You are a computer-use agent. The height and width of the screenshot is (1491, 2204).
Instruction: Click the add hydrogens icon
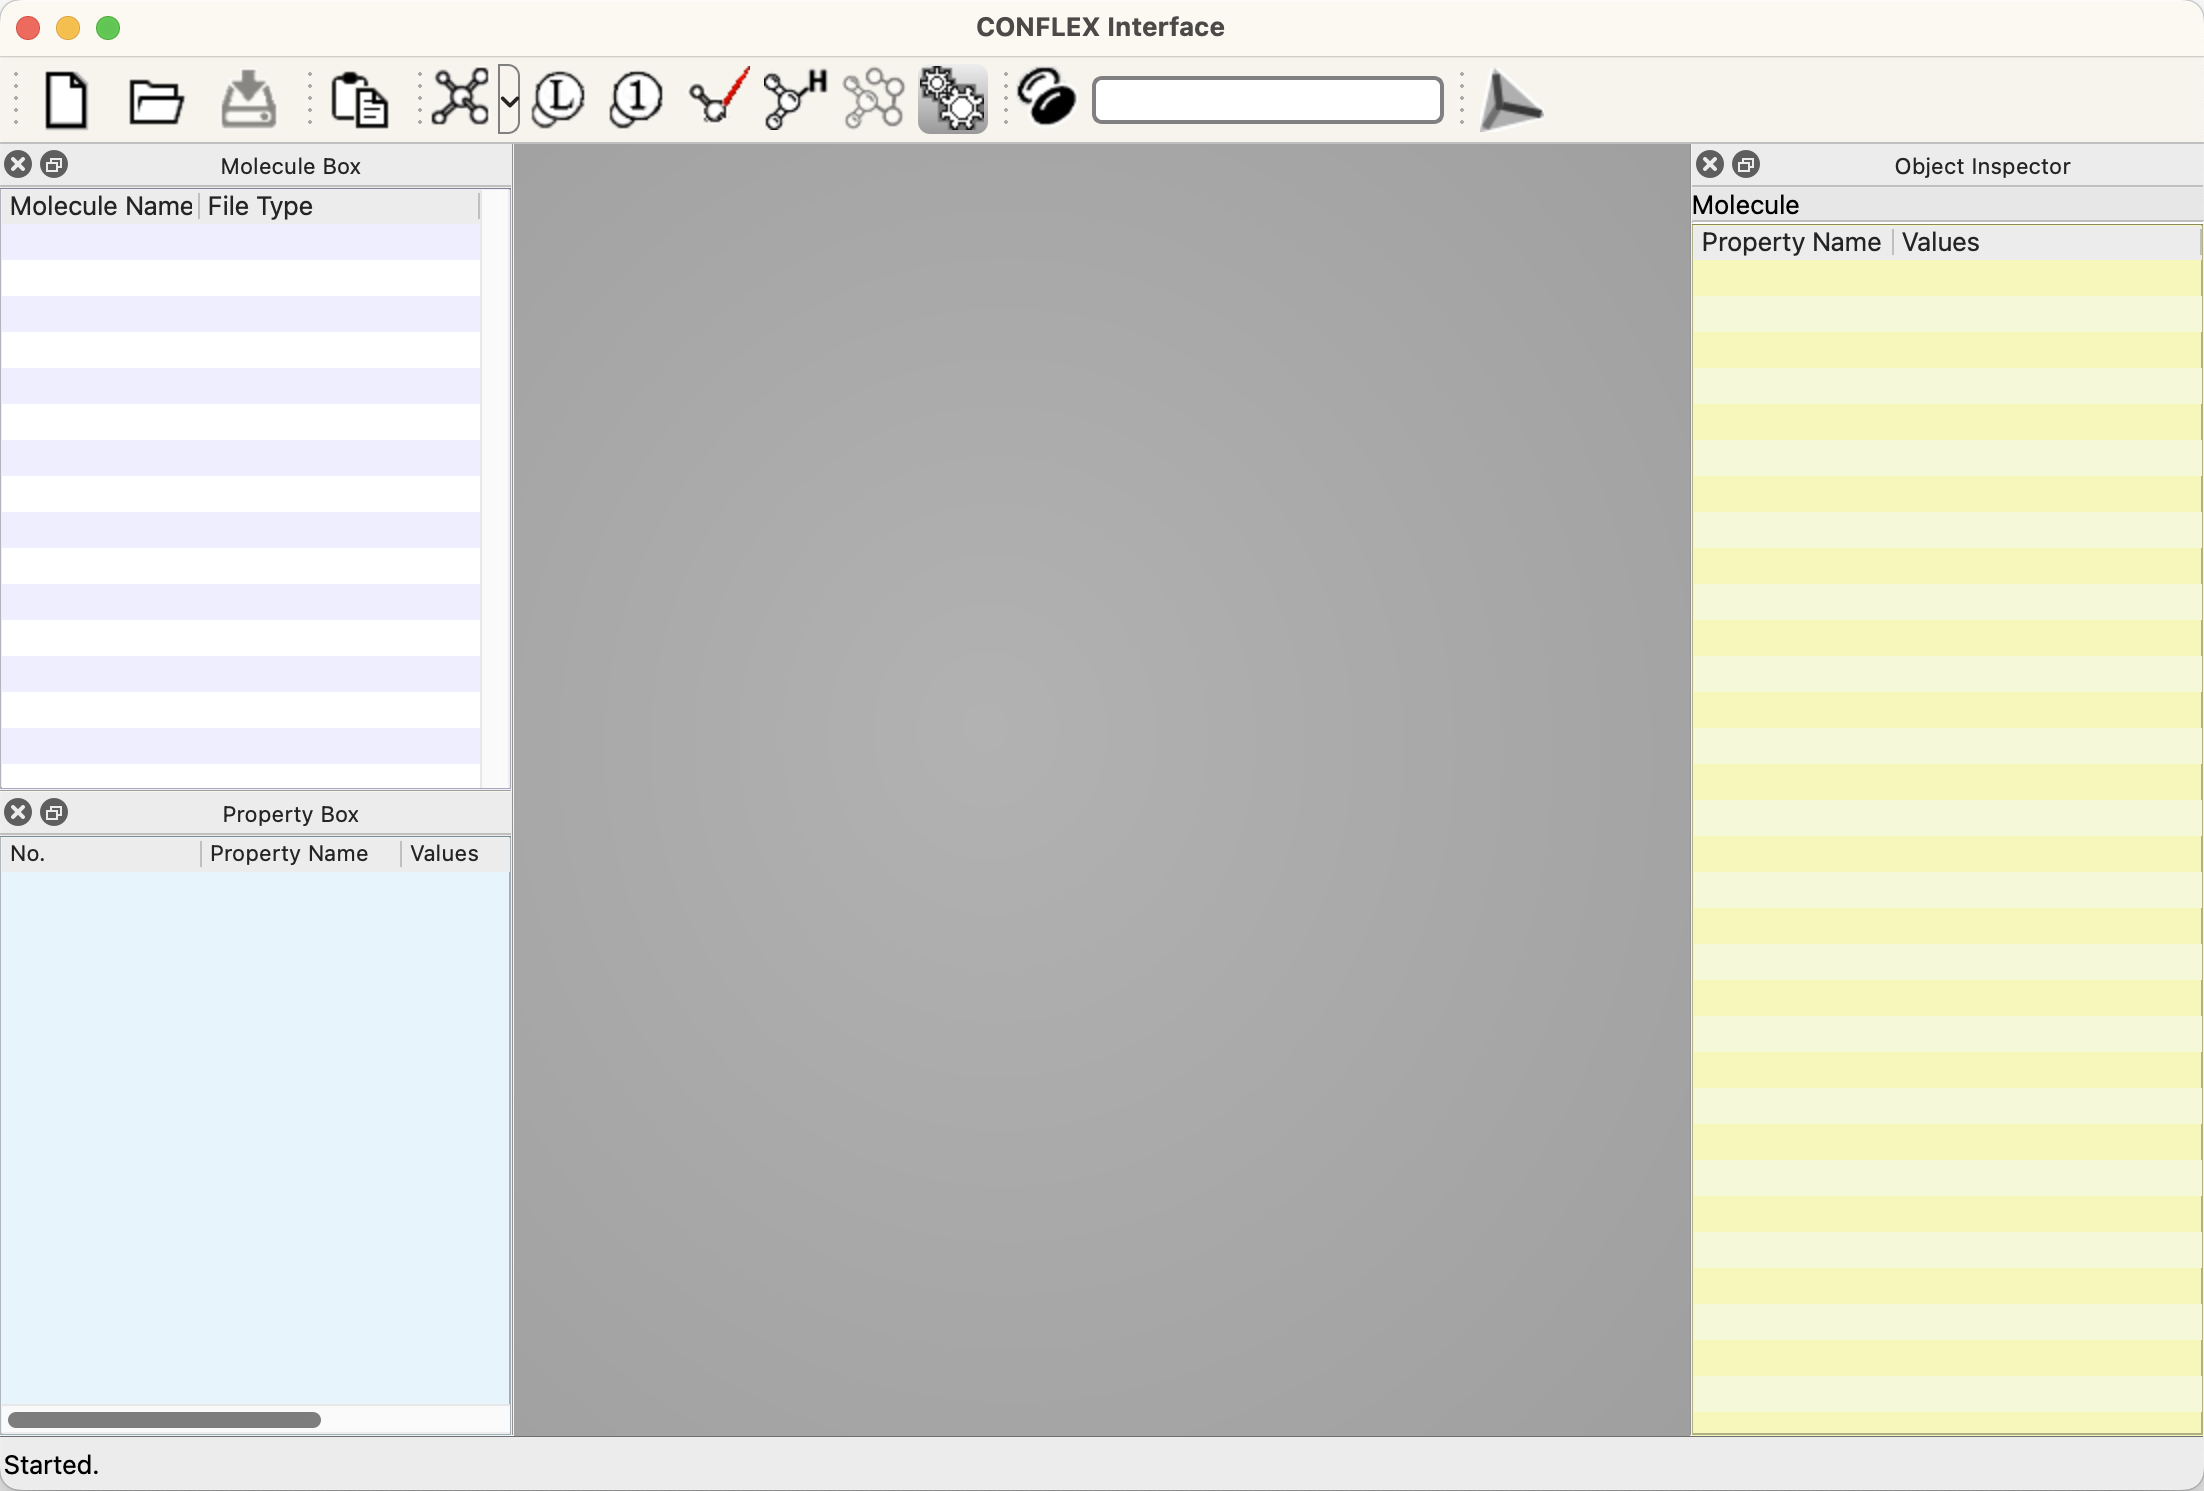click(794, 99)
